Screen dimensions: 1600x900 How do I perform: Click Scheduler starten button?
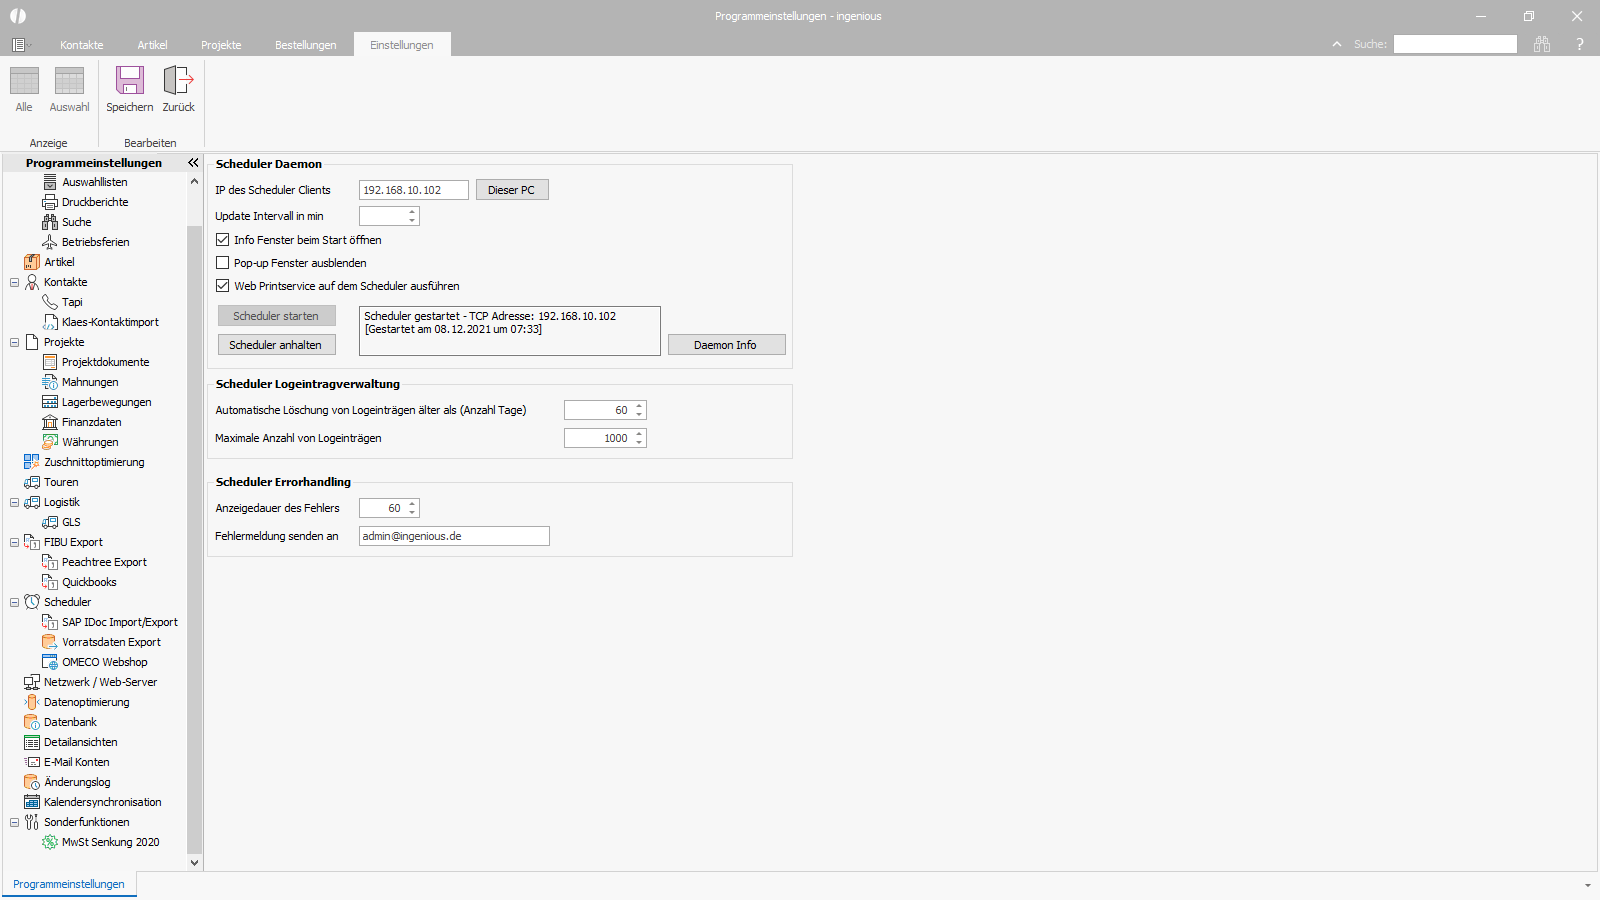[x=276, y=316]
